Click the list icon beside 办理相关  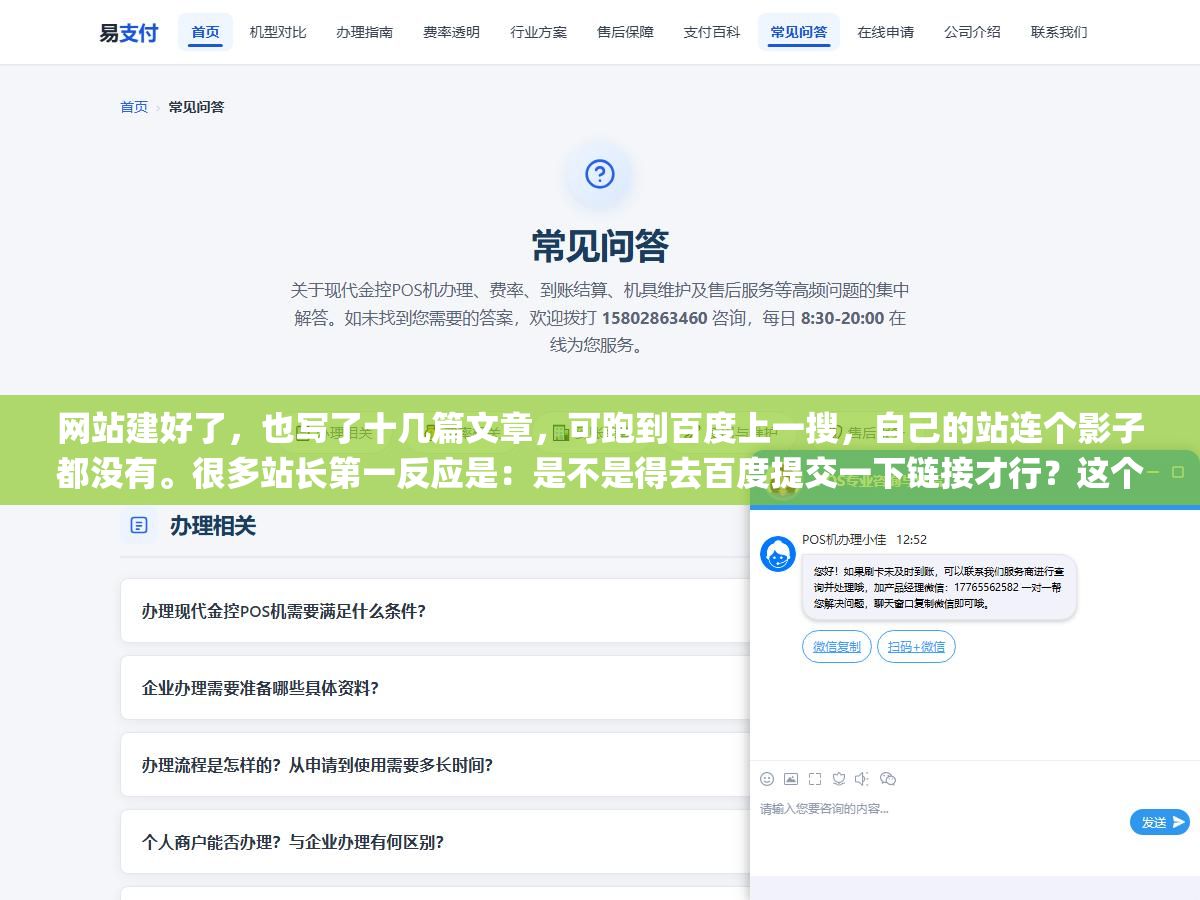[139, 525]
